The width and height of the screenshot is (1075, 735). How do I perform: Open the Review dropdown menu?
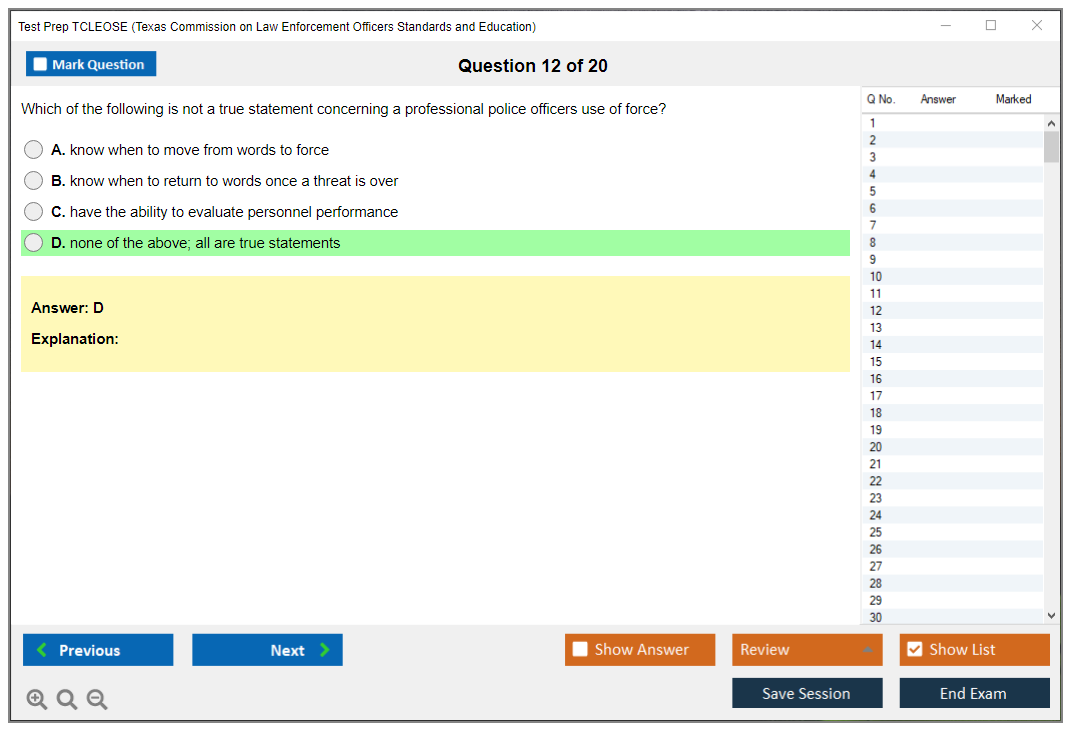807,650
